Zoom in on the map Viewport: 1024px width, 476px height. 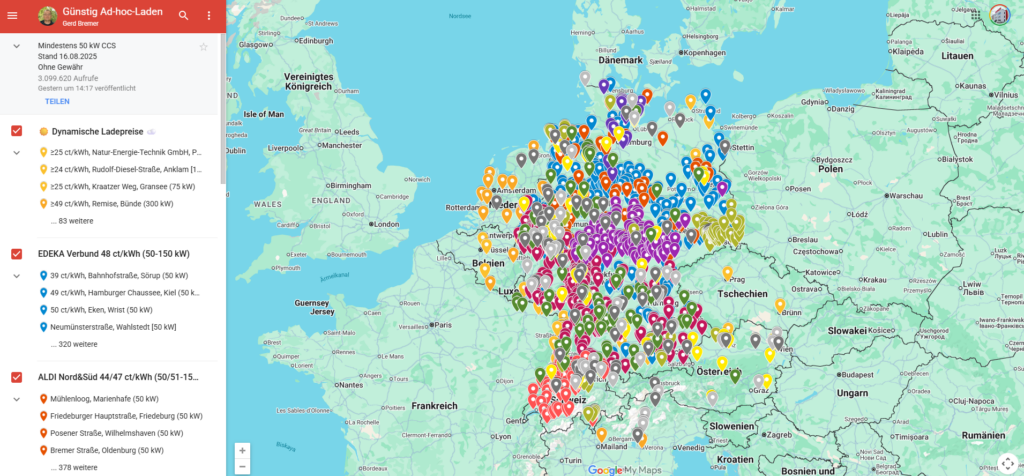coord(242,451)
